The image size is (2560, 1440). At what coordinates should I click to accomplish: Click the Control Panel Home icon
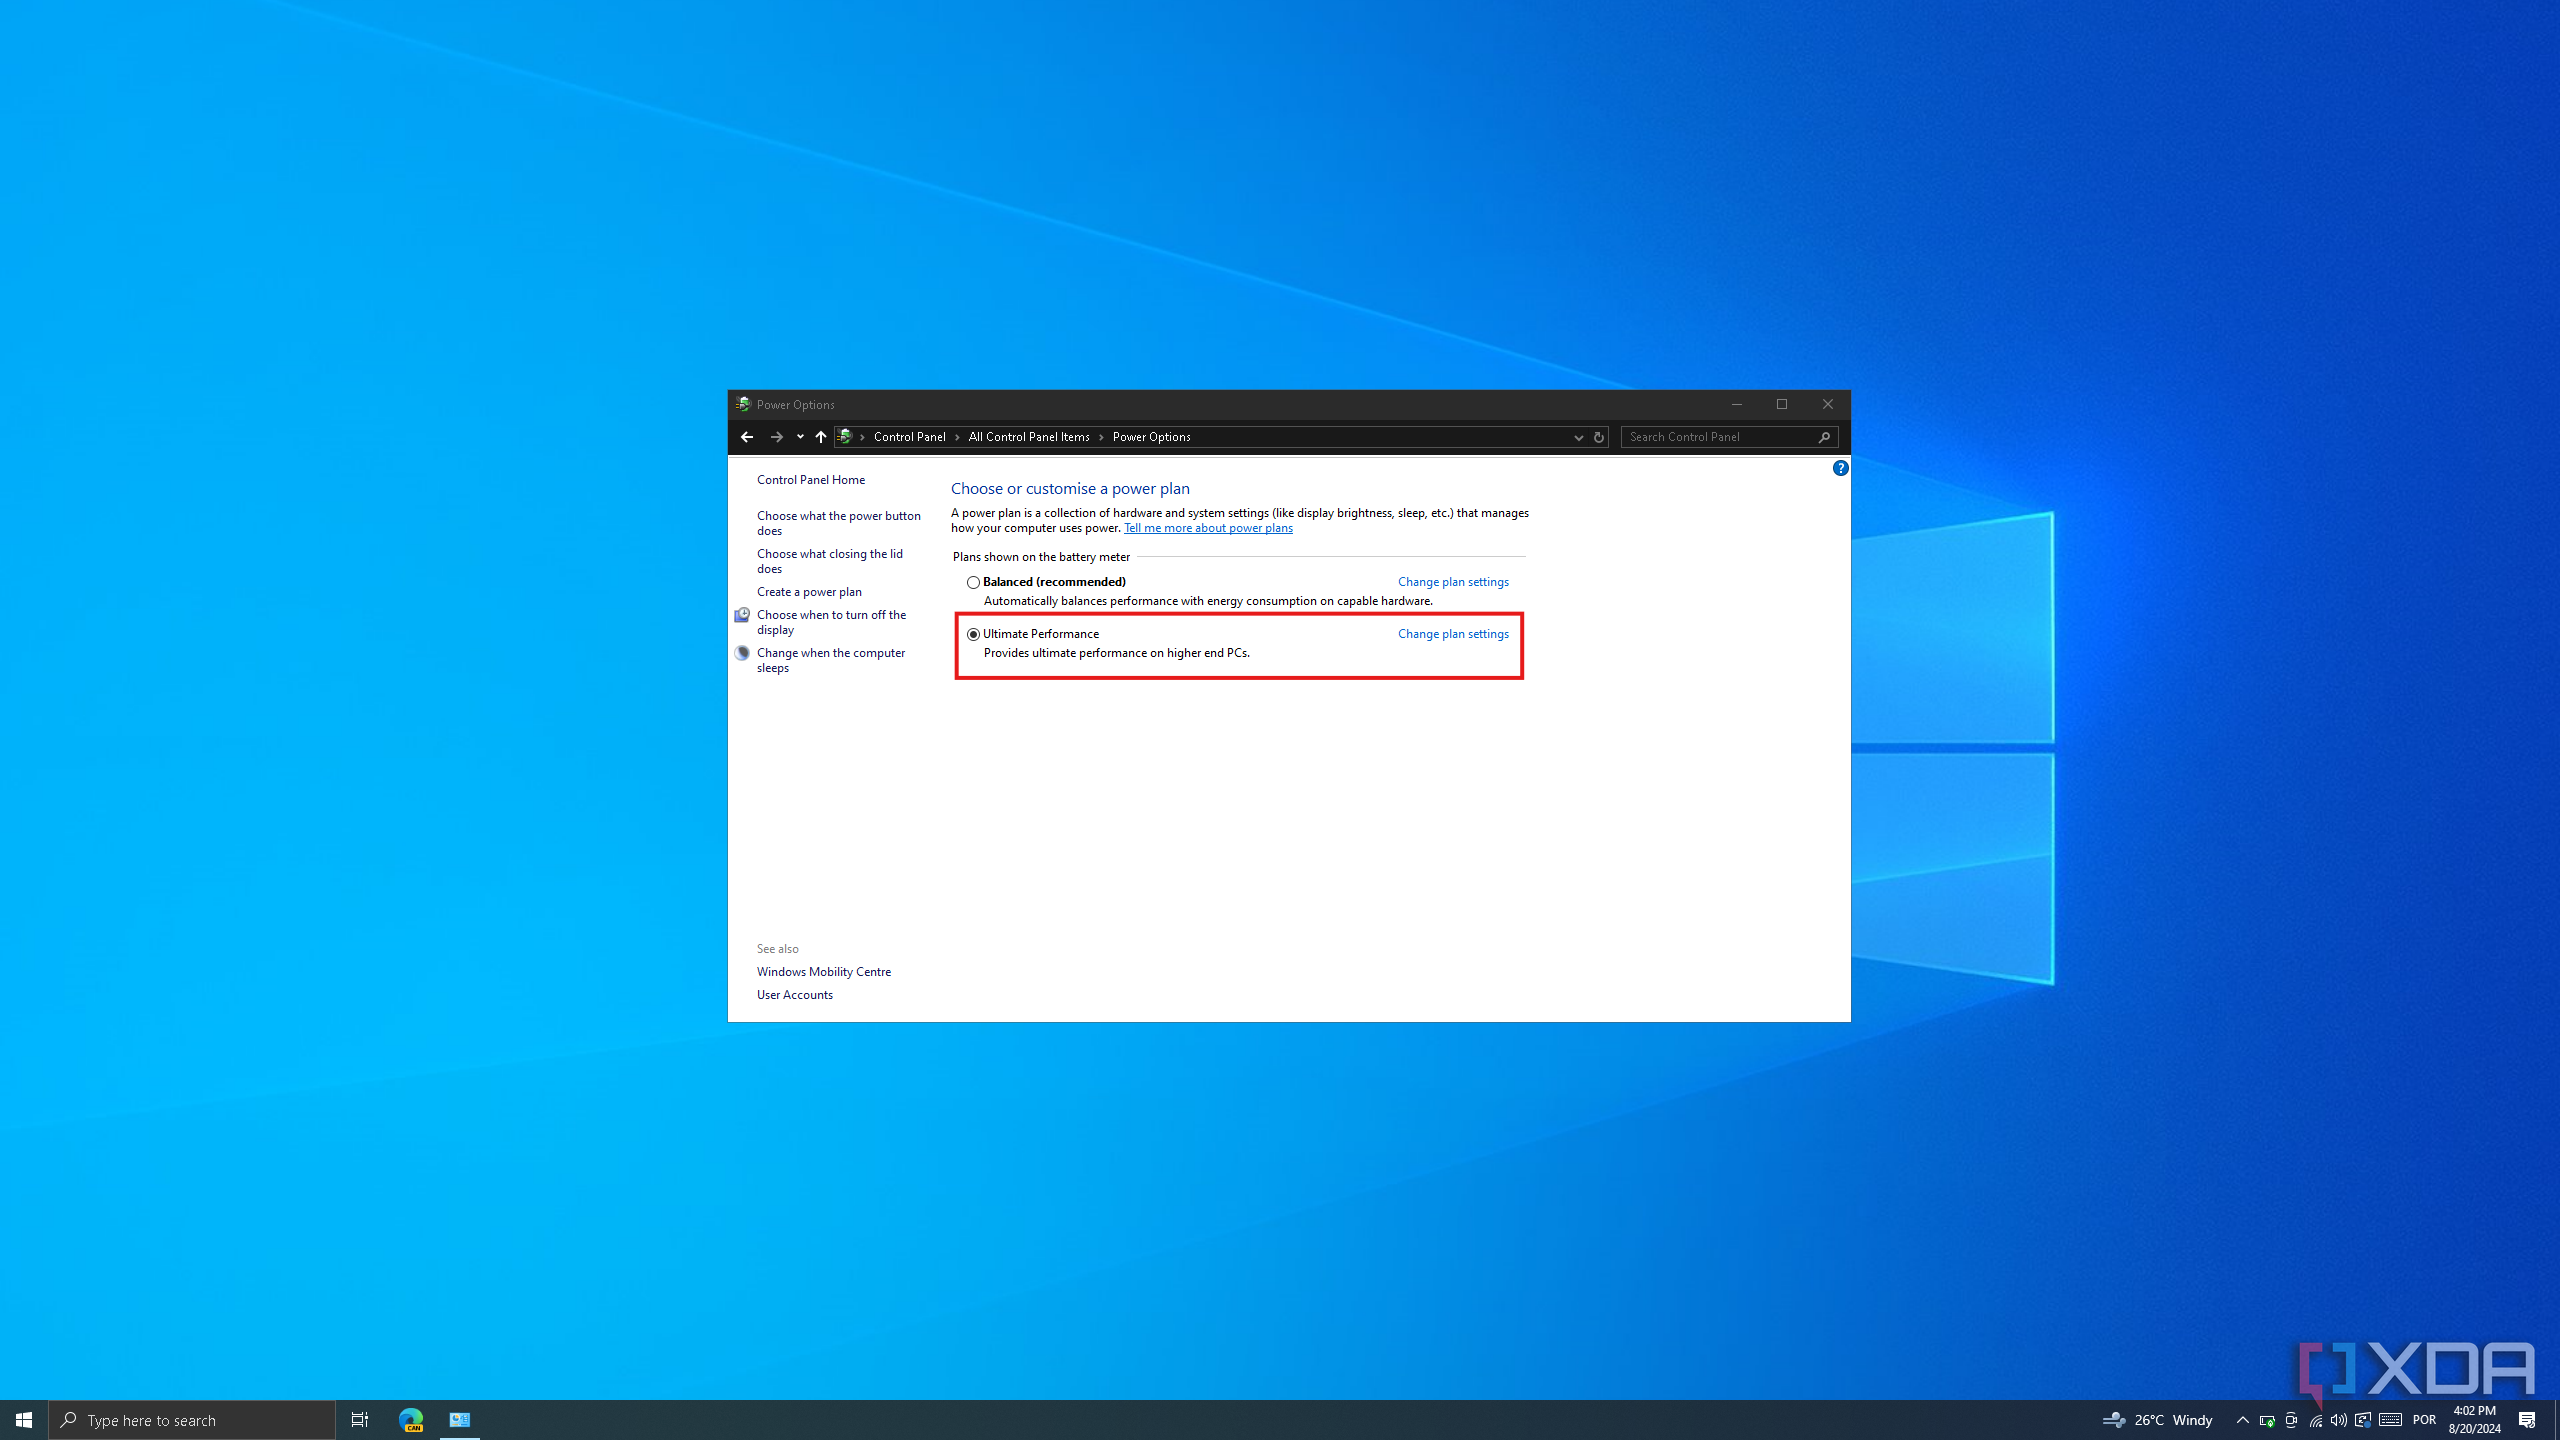tap(811, 478)
